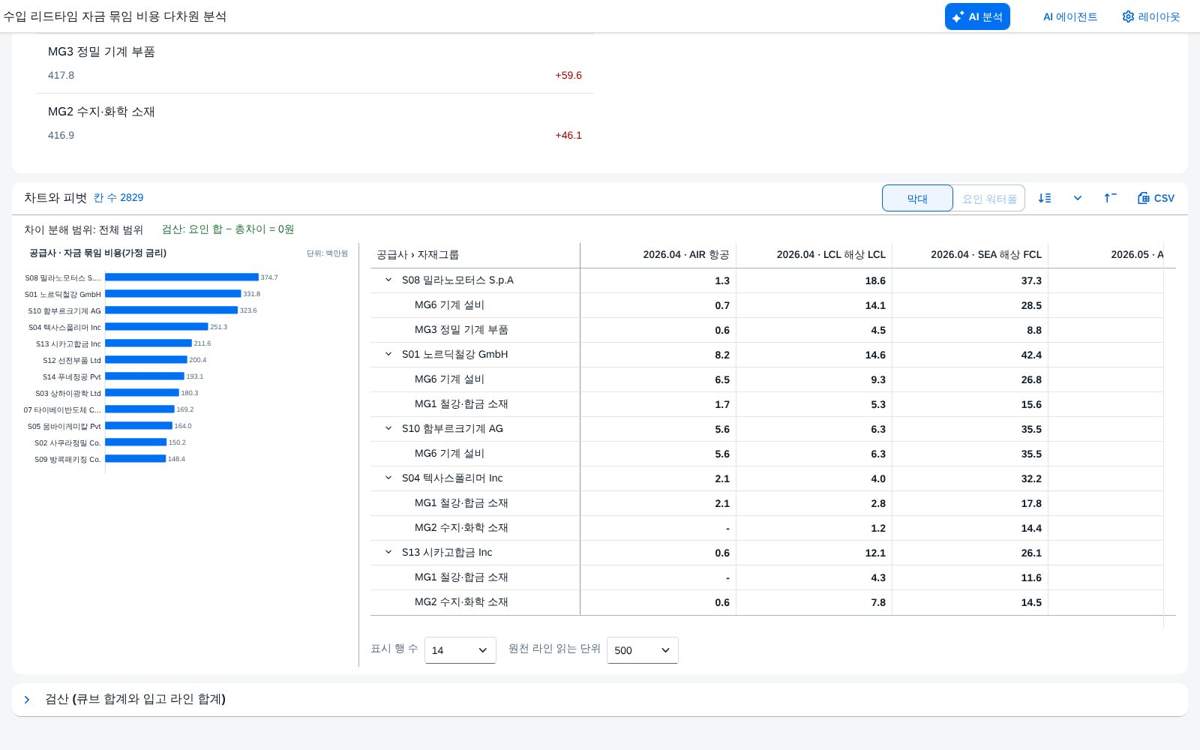The image size is (1200, 750).
Task: Click the S12 선전부품 Ltd chart bar
Action: point(145,360)
